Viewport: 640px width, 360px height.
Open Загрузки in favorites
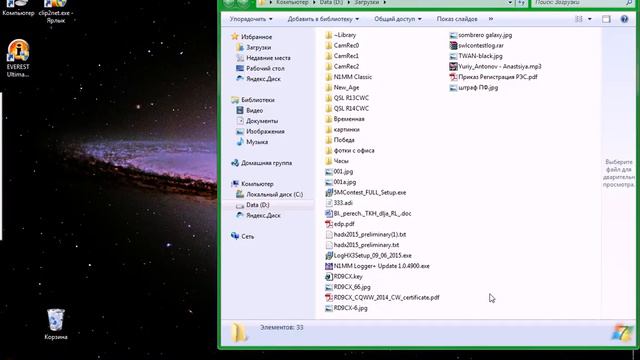(x=253, y=47)
